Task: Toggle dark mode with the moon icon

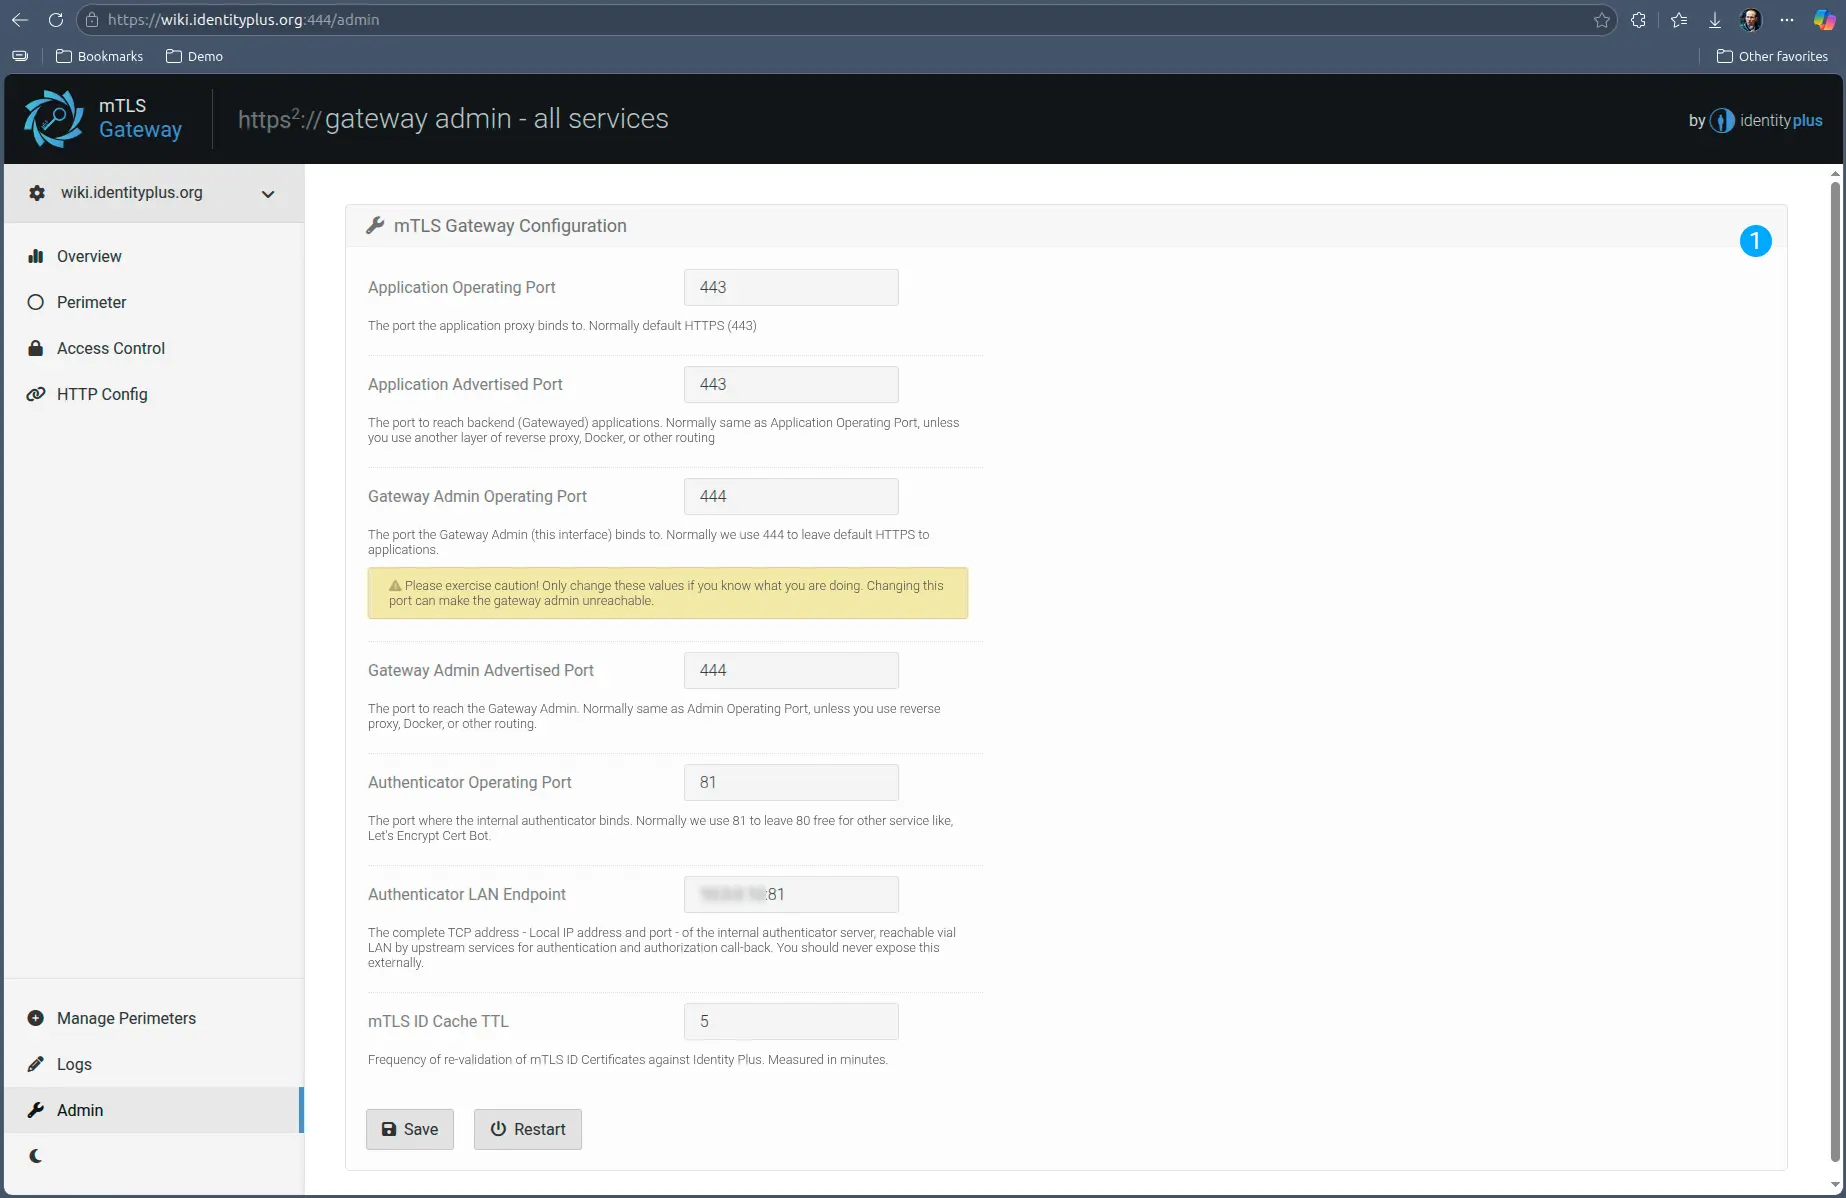Action: 36,1156
